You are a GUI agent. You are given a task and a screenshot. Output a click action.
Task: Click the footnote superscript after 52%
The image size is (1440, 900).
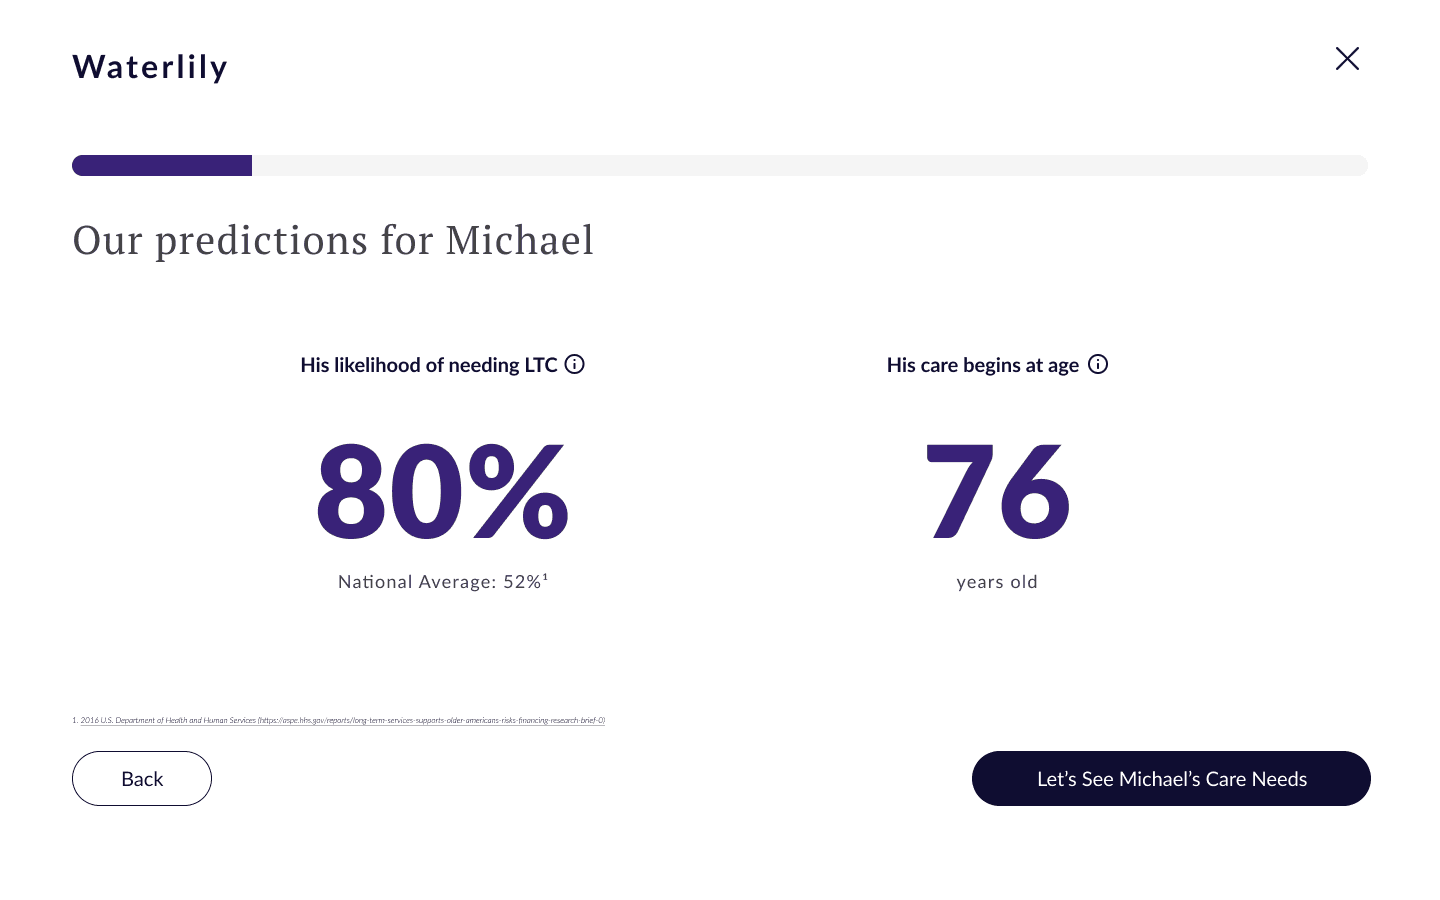546,577
